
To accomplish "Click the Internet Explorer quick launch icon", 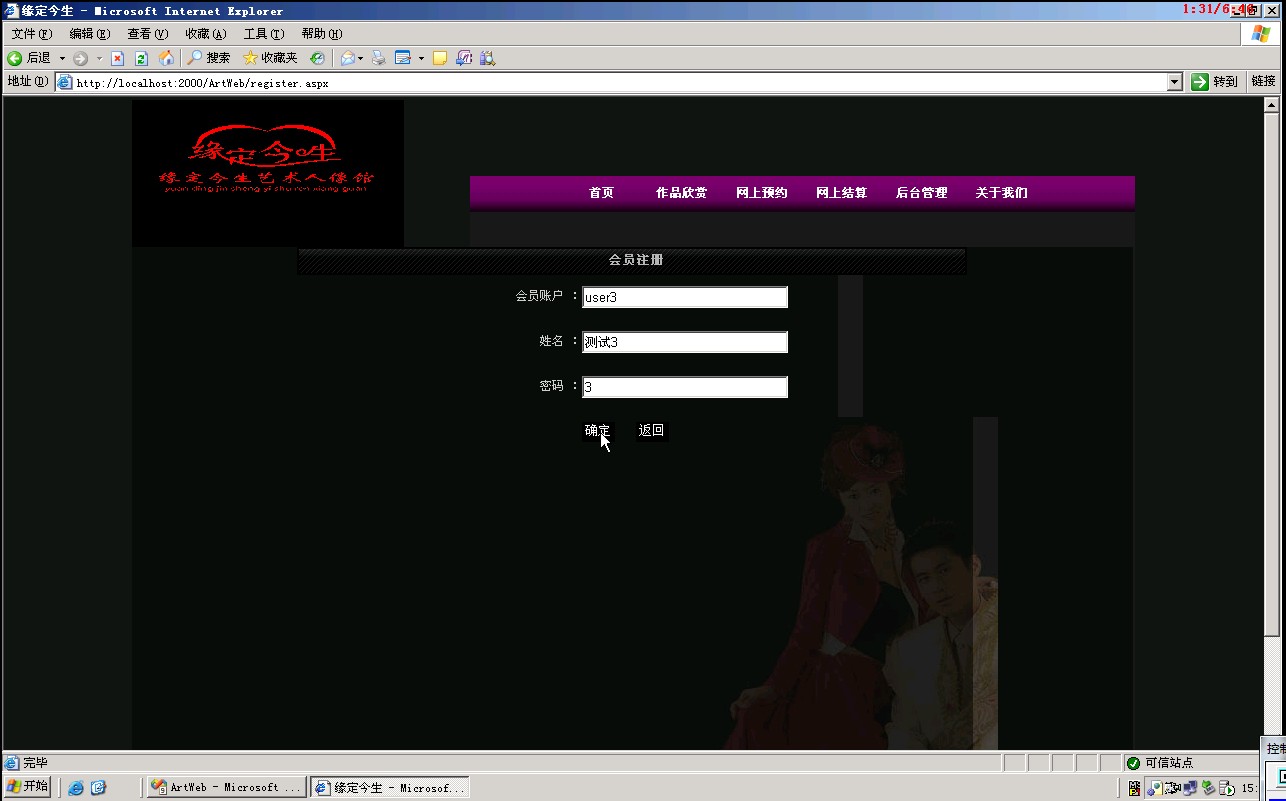I will (76, 788).
